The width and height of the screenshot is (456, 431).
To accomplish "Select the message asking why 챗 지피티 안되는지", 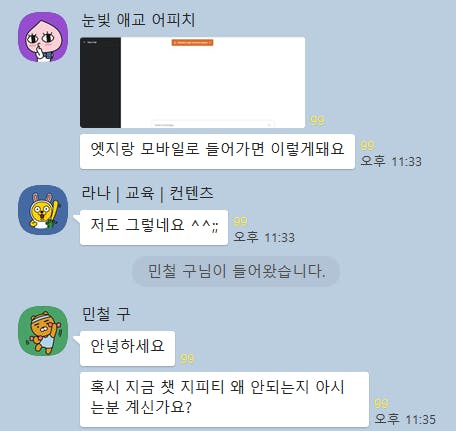I will tap(224, 399).
